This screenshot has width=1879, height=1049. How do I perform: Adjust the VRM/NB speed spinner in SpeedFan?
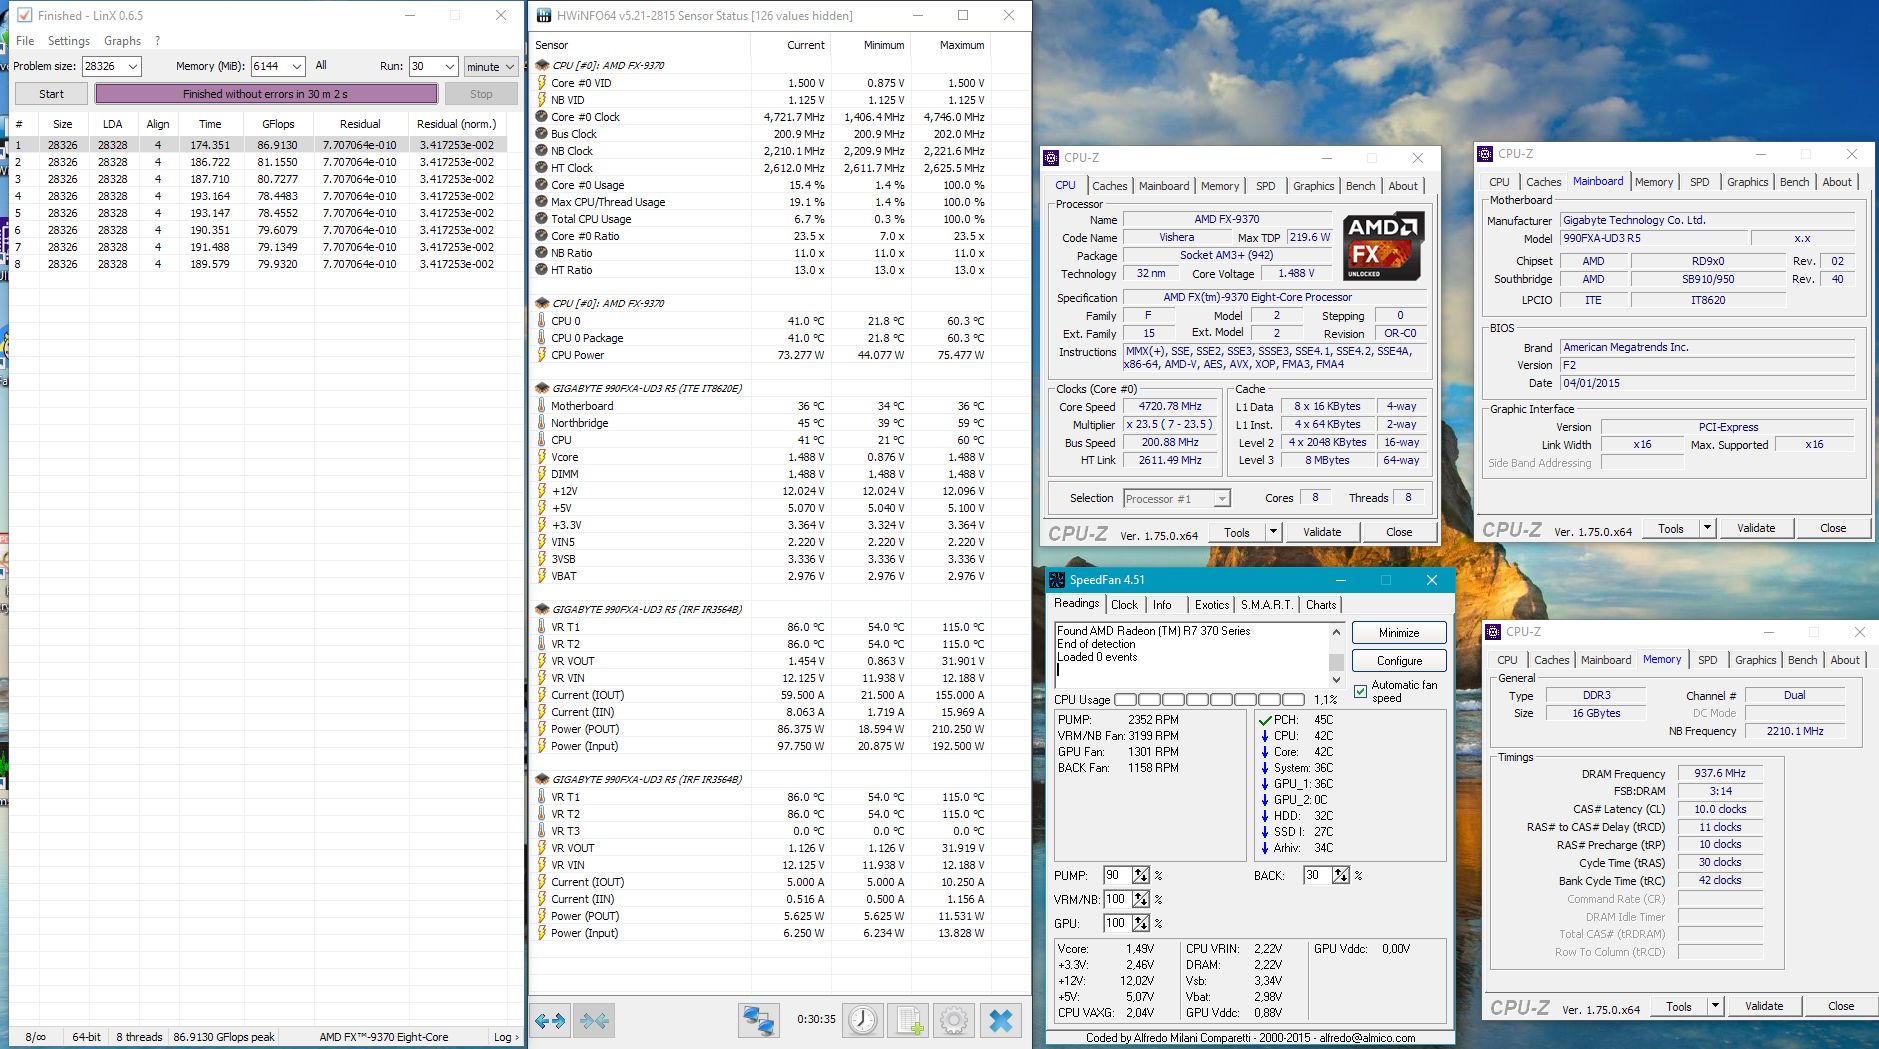click(1141, 899)
